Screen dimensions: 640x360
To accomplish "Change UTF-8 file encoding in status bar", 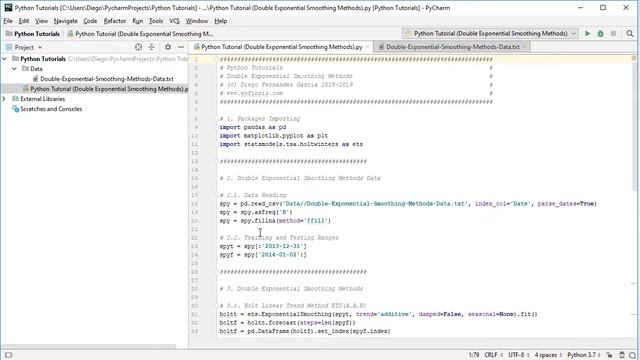I will 518,355.
